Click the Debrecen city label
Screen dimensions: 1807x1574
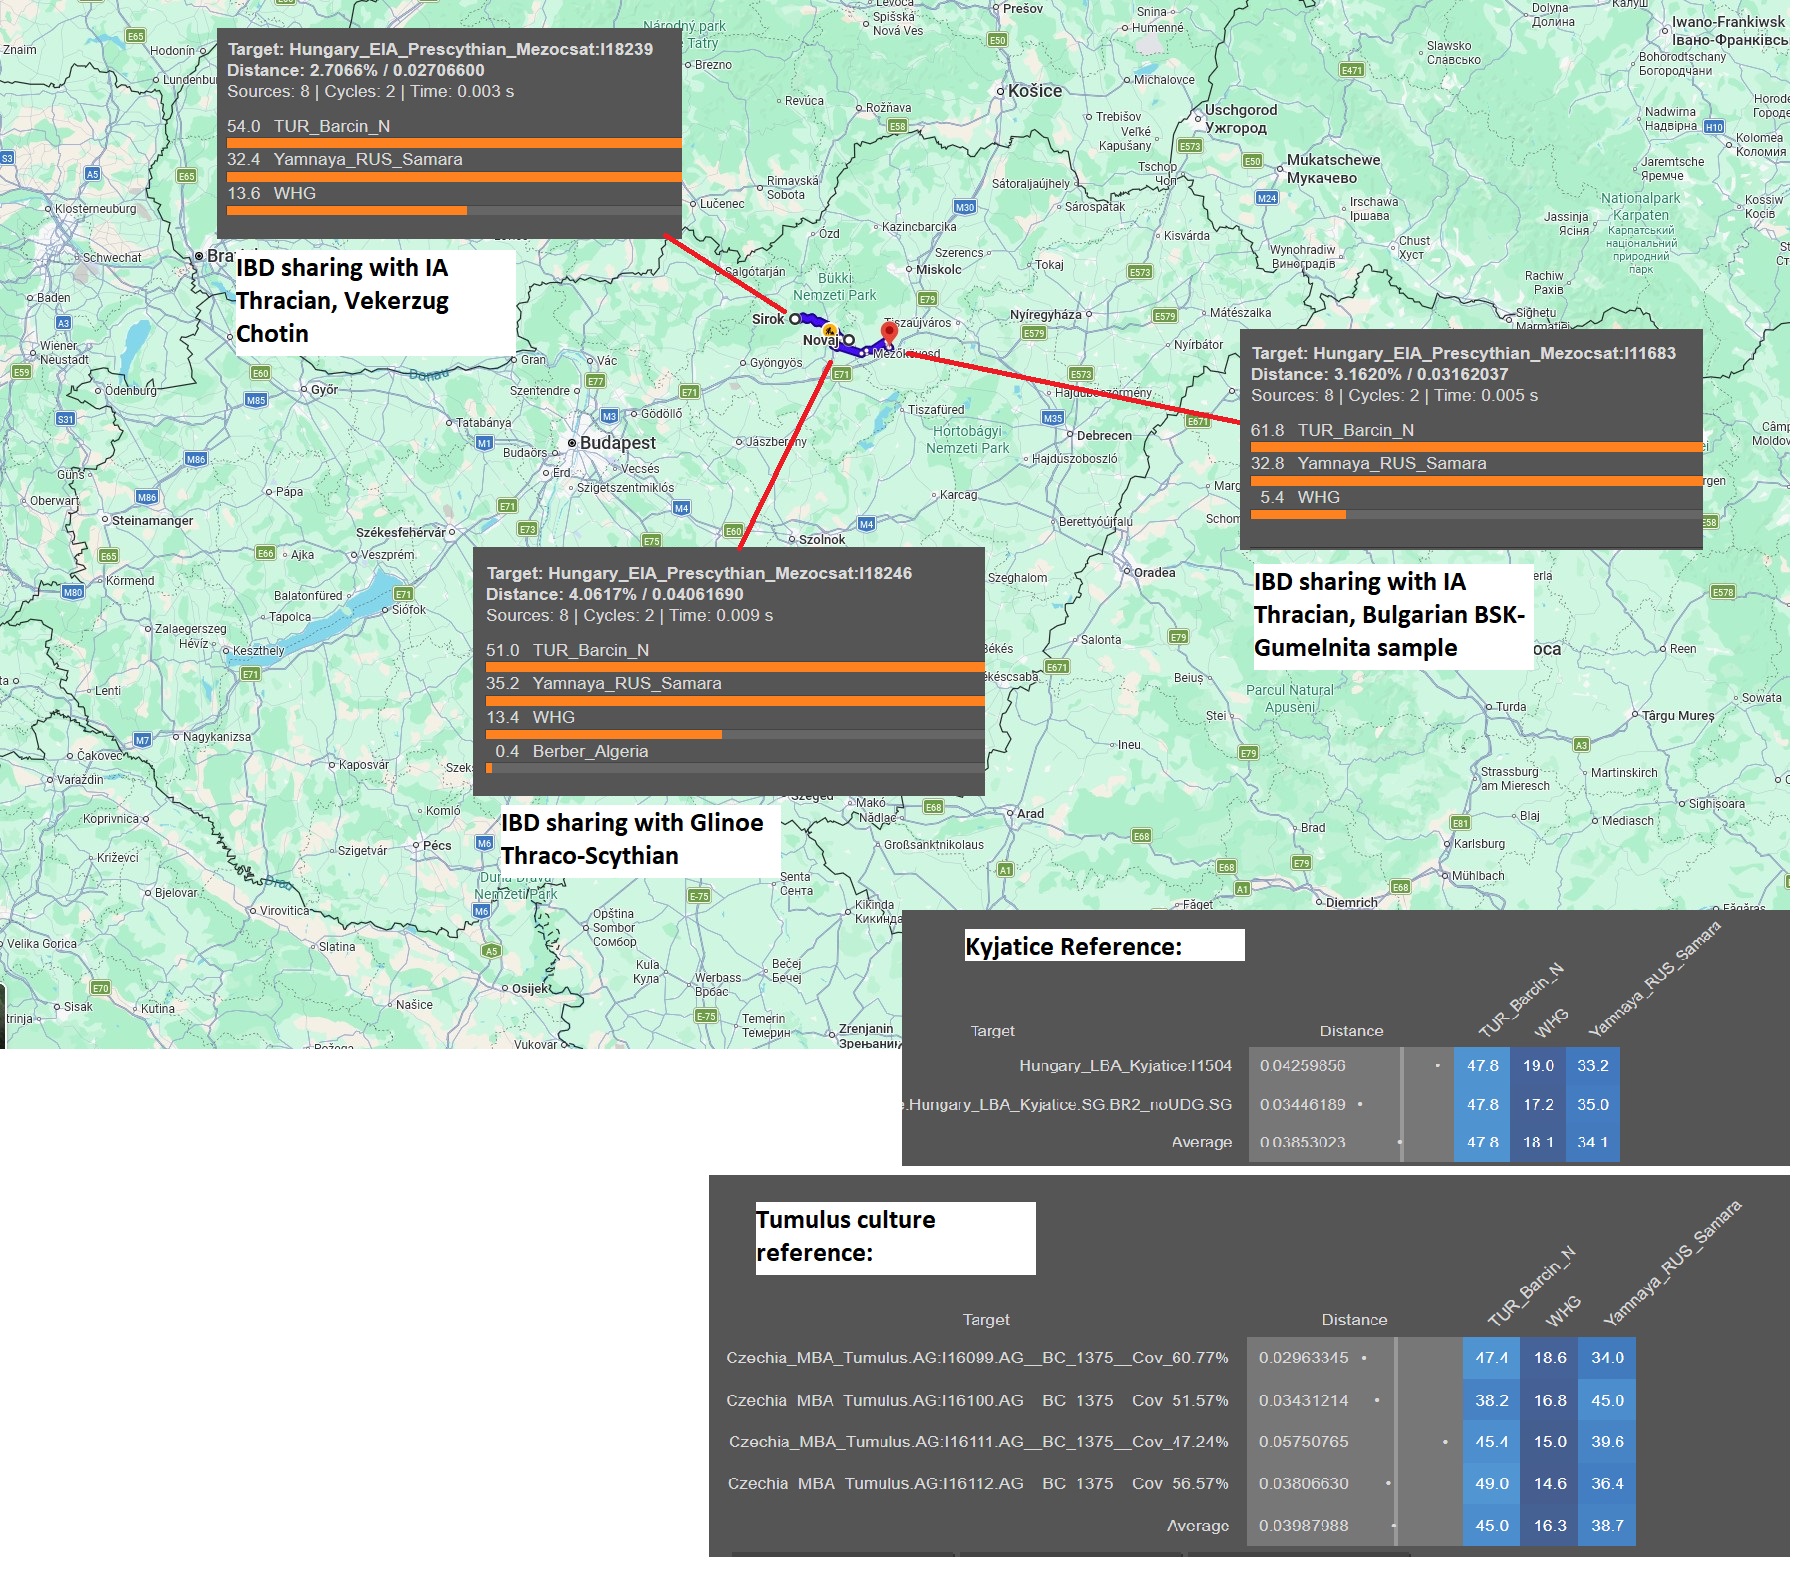pos(1104,436)
